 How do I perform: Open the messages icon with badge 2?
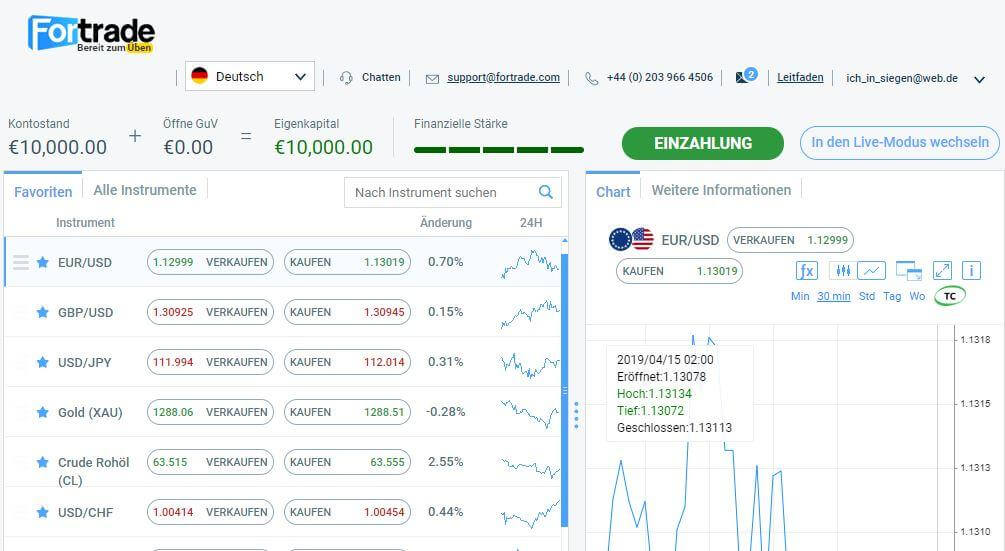746,76
